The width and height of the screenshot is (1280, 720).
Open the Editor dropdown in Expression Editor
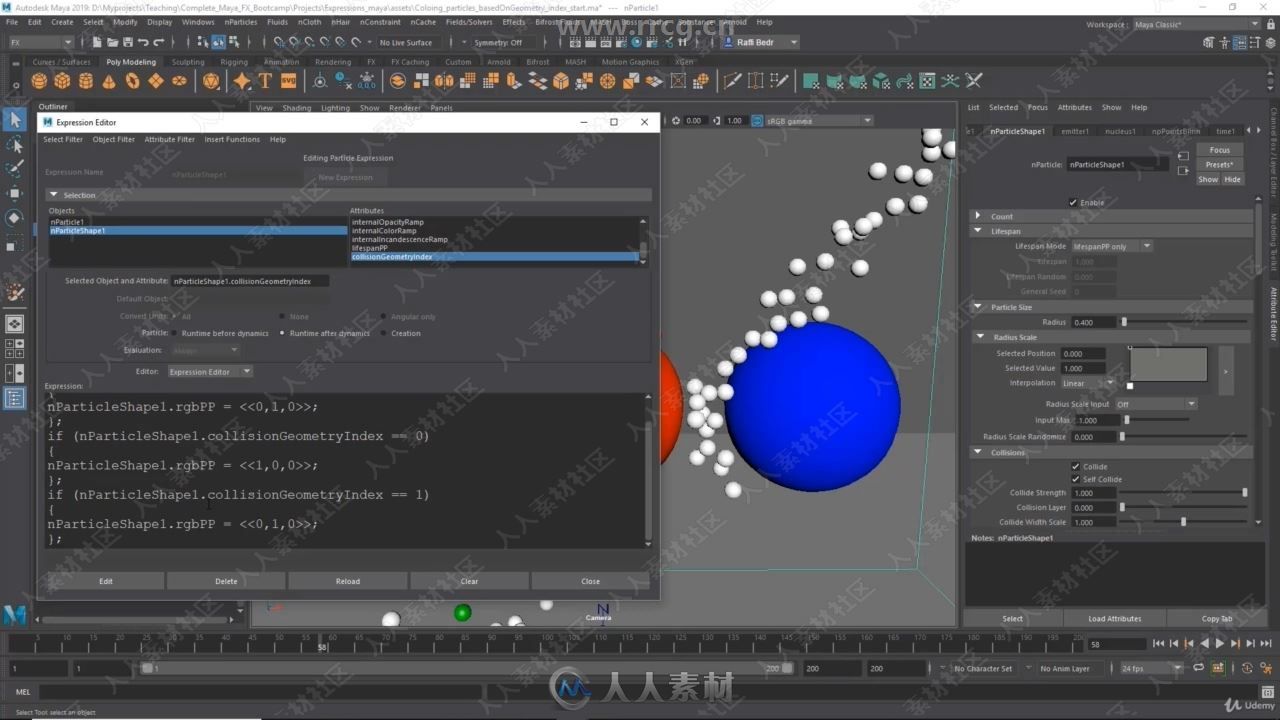[x=210, y=372]
